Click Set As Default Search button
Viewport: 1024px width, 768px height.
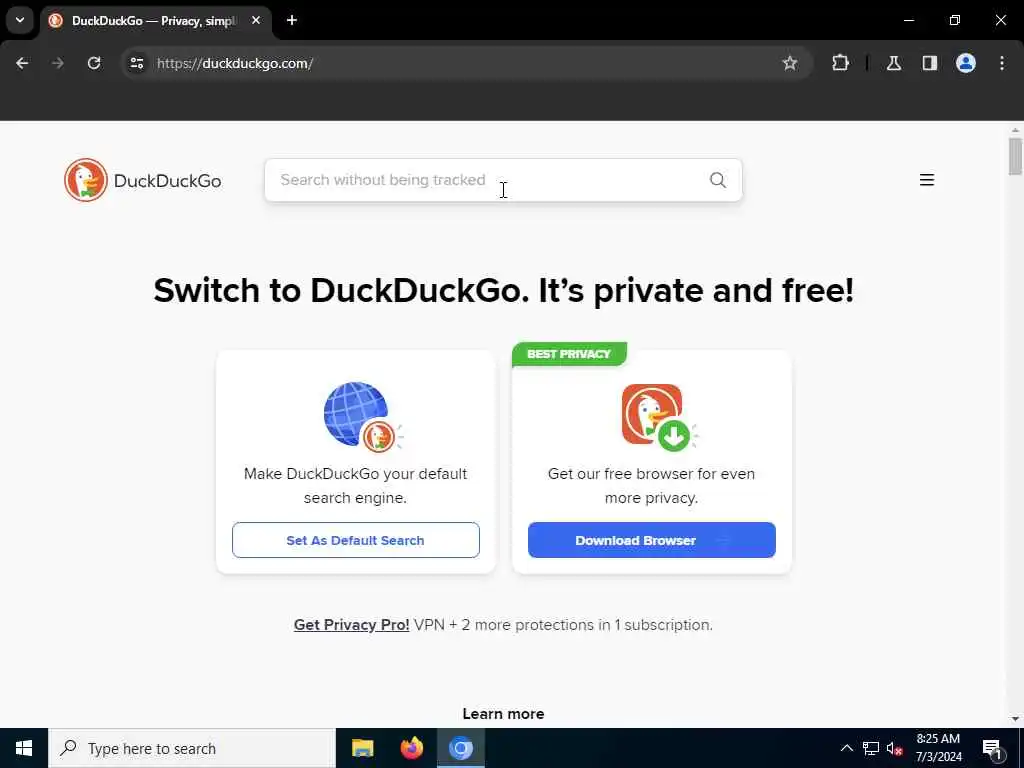pyautogui.click(x=356, y=540)
